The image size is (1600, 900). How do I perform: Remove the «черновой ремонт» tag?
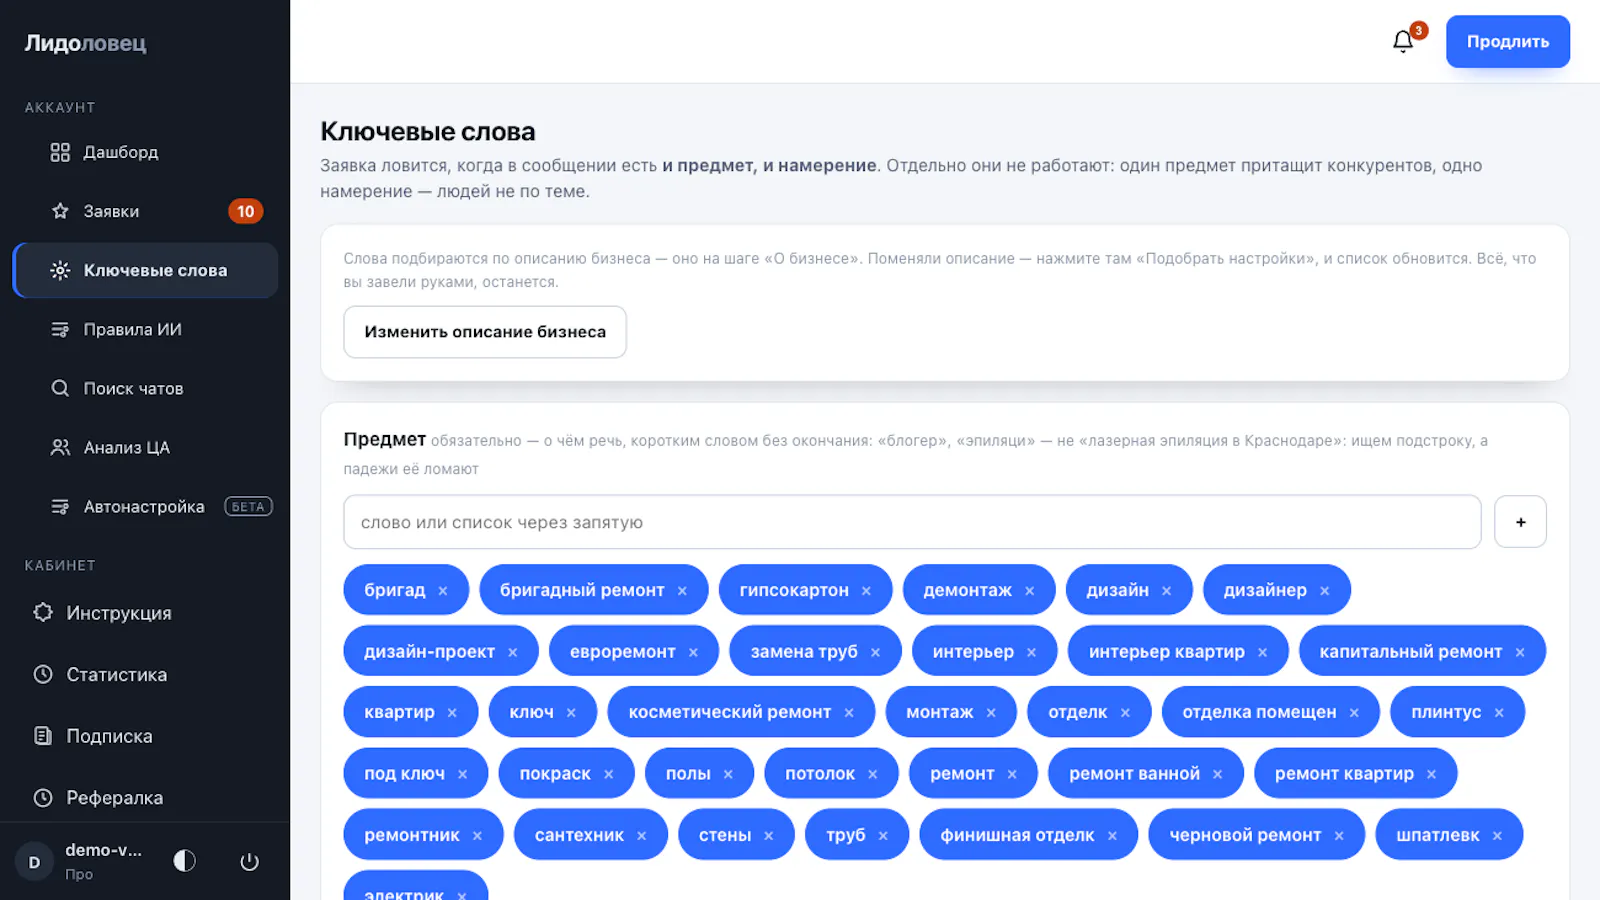1339,836
